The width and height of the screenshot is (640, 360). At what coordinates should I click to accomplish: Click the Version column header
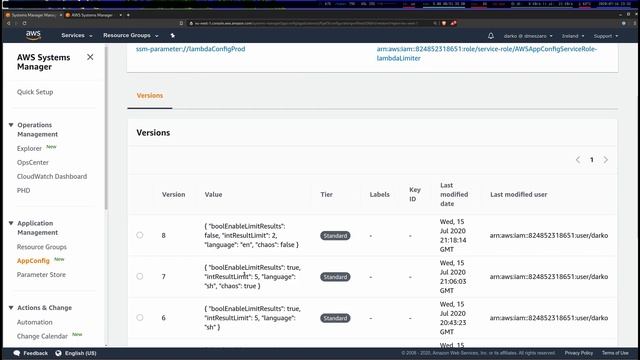pos(173,195)
